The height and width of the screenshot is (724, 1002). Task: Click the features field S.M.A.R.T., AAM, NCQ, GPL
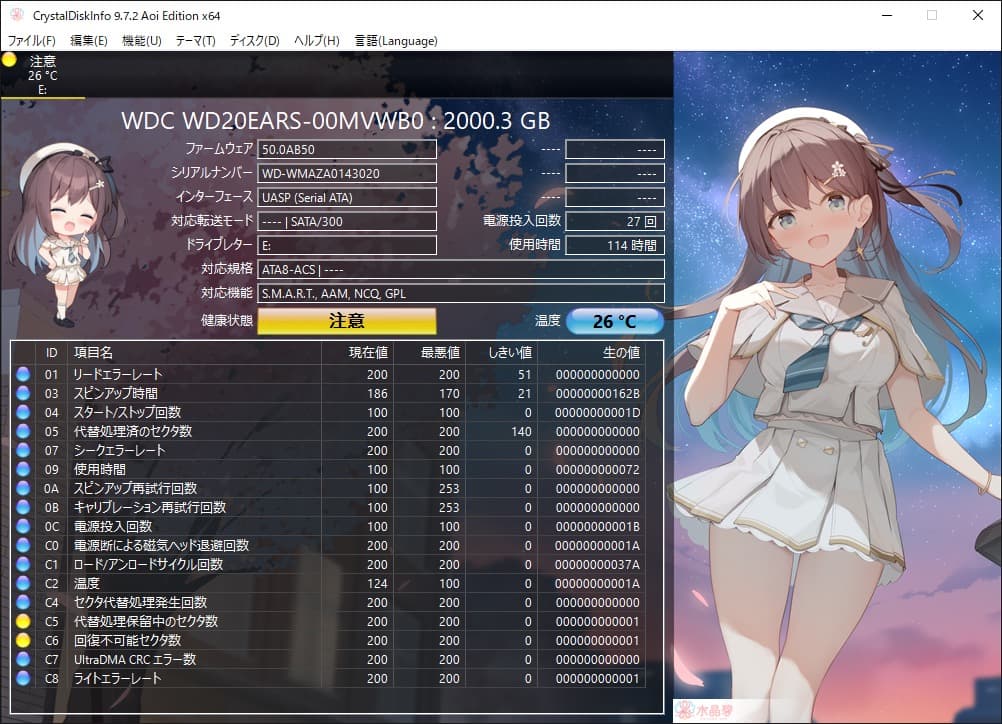[x=461, y=293]
